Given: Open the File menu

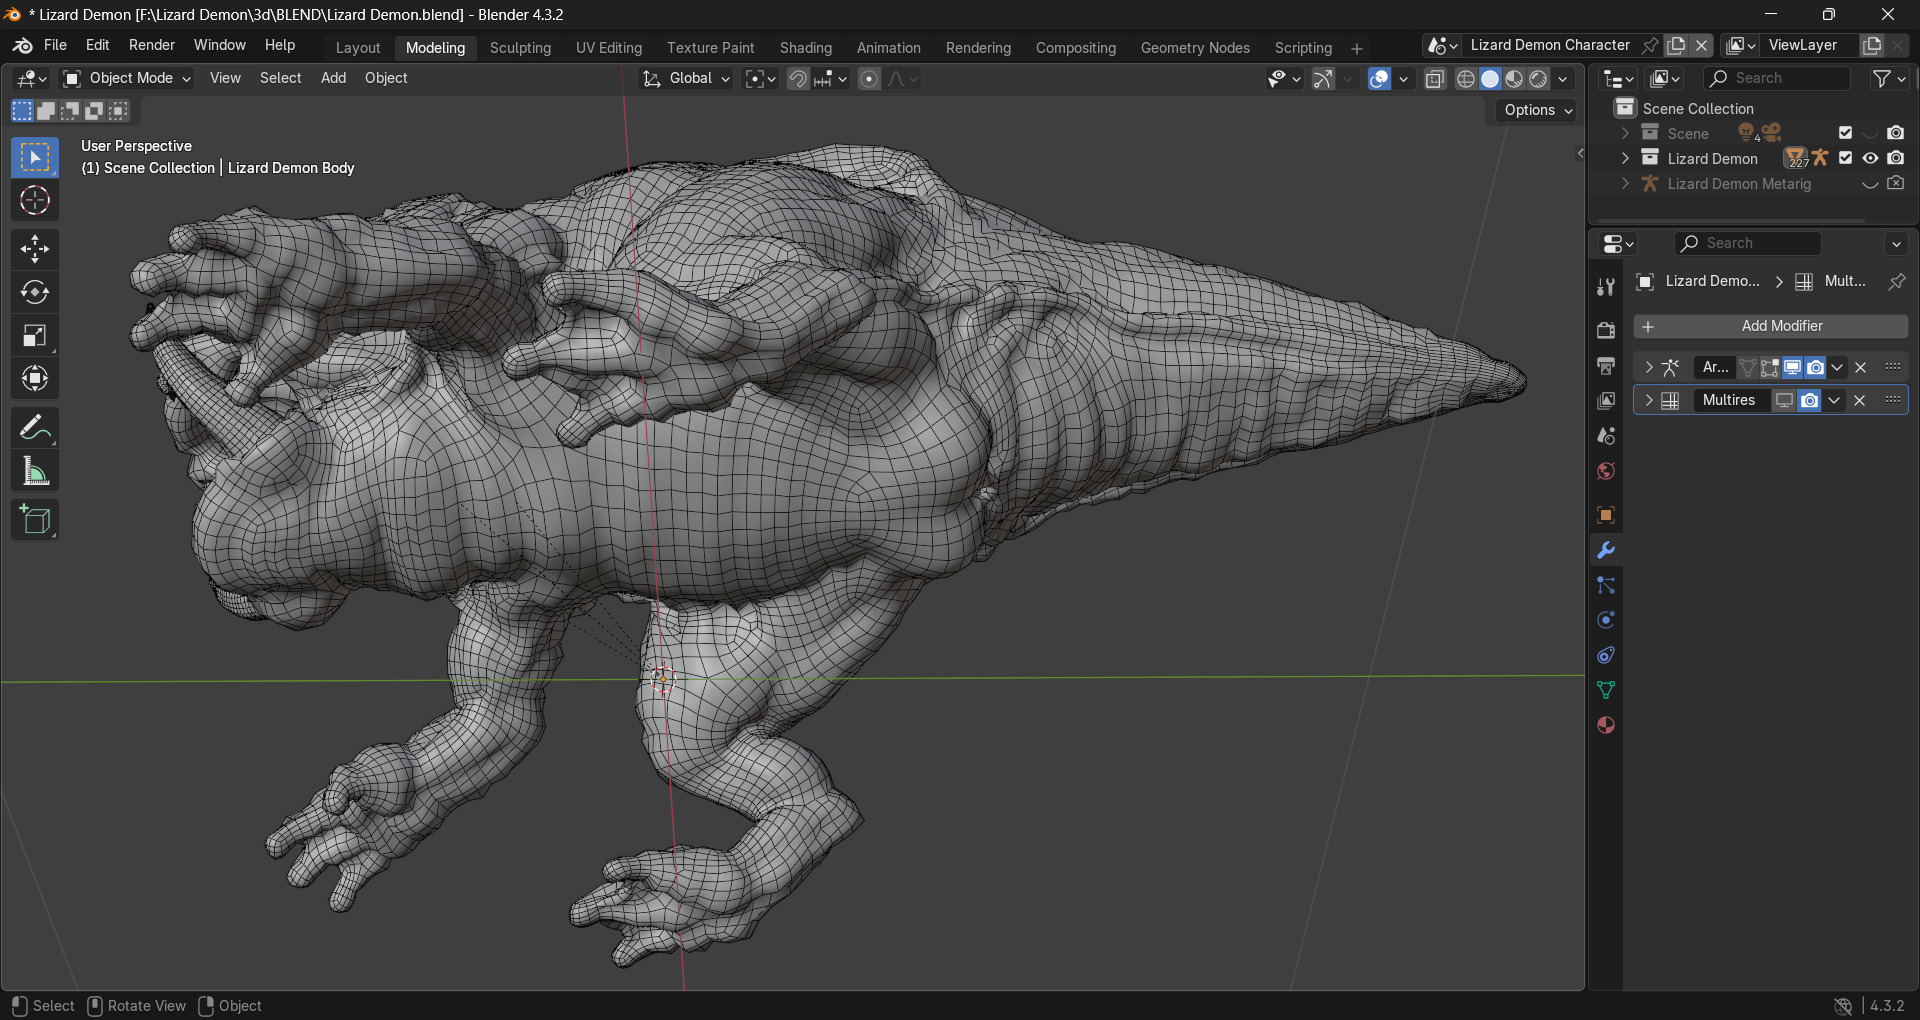Looking at the screenshot, I should tap(56, 45).
